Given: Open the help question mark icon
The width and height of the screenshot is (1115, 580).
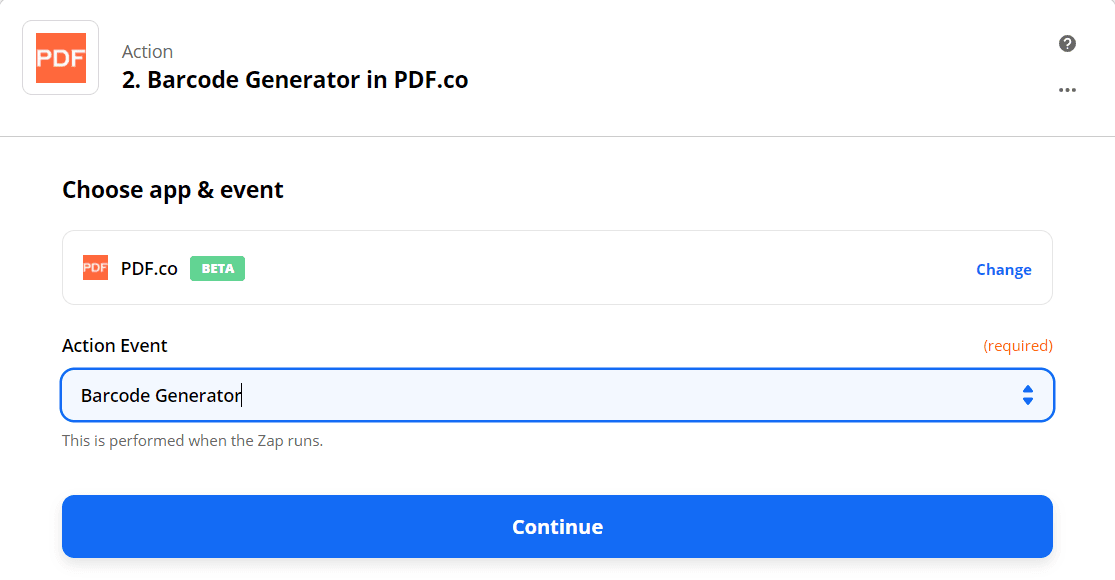Looking at the screenshot, I should tap(1067, 43).
